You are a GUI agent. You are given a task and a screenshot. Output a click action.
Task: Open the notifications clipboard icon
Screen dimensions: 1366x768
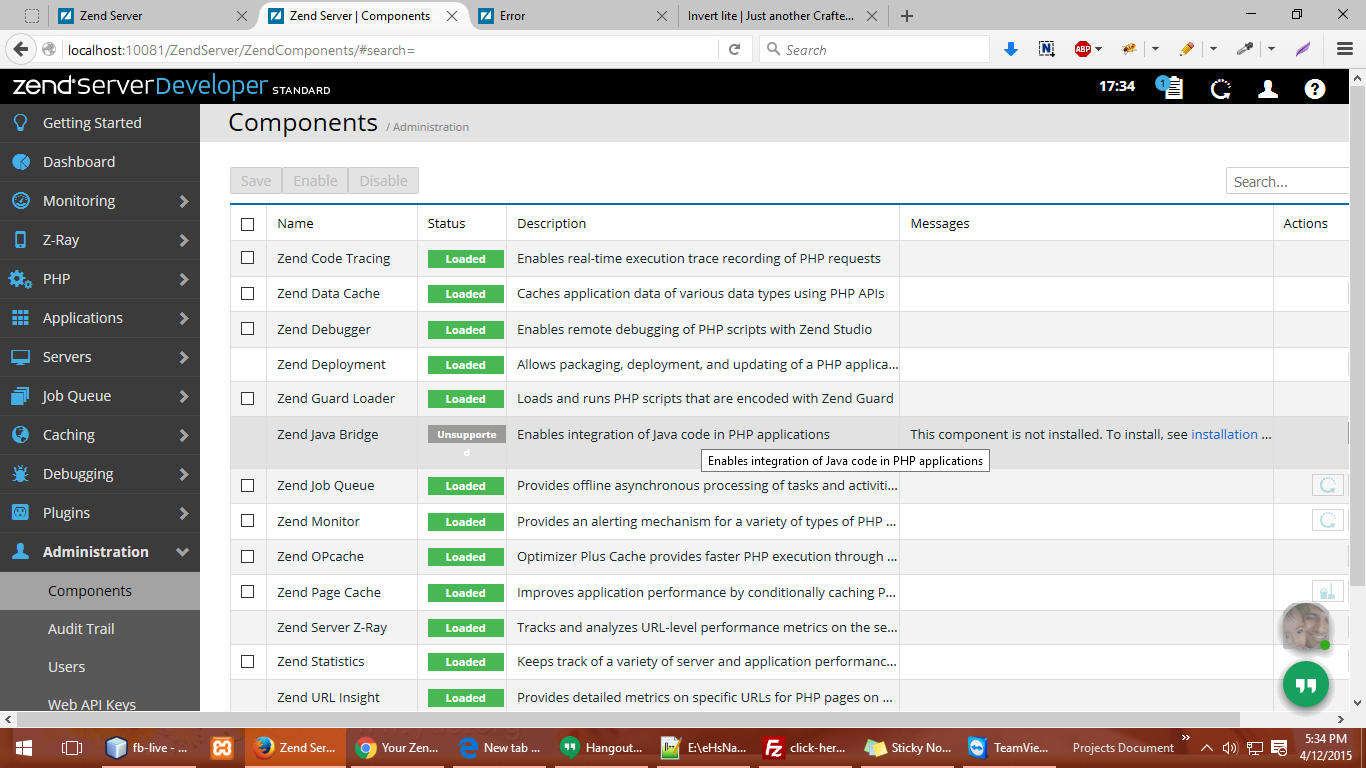[1171, 88]
